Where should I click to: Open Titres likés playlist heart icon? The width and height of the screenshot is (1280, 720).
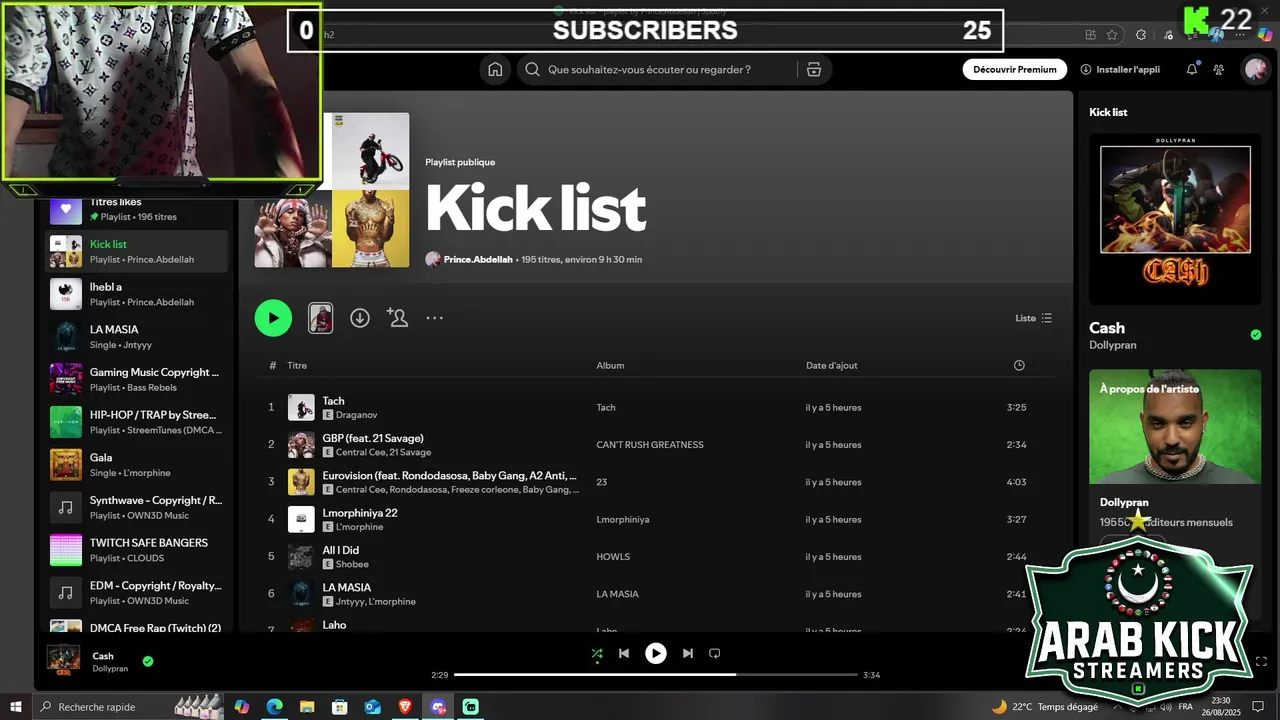click(x=66, y=209)
